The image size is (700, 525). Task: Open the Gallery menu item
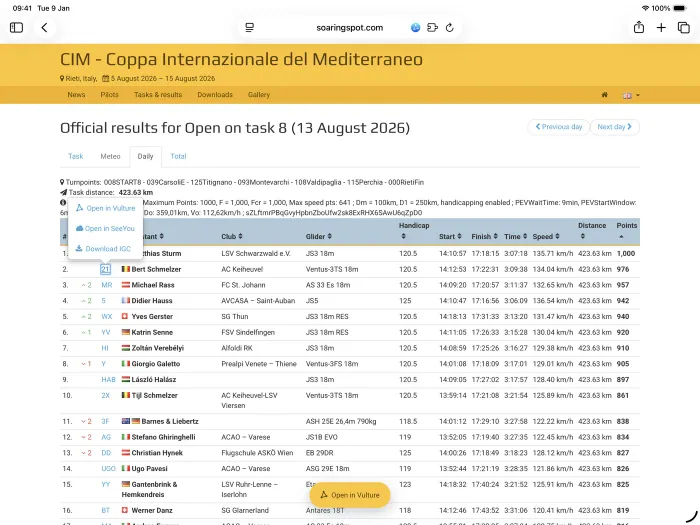point(259,95)
